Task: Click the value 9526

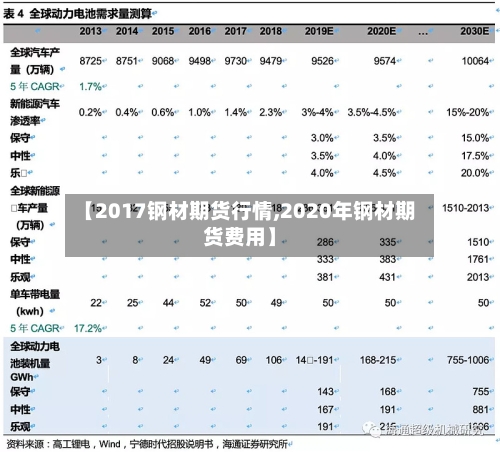Action: (x=322, y=61)
